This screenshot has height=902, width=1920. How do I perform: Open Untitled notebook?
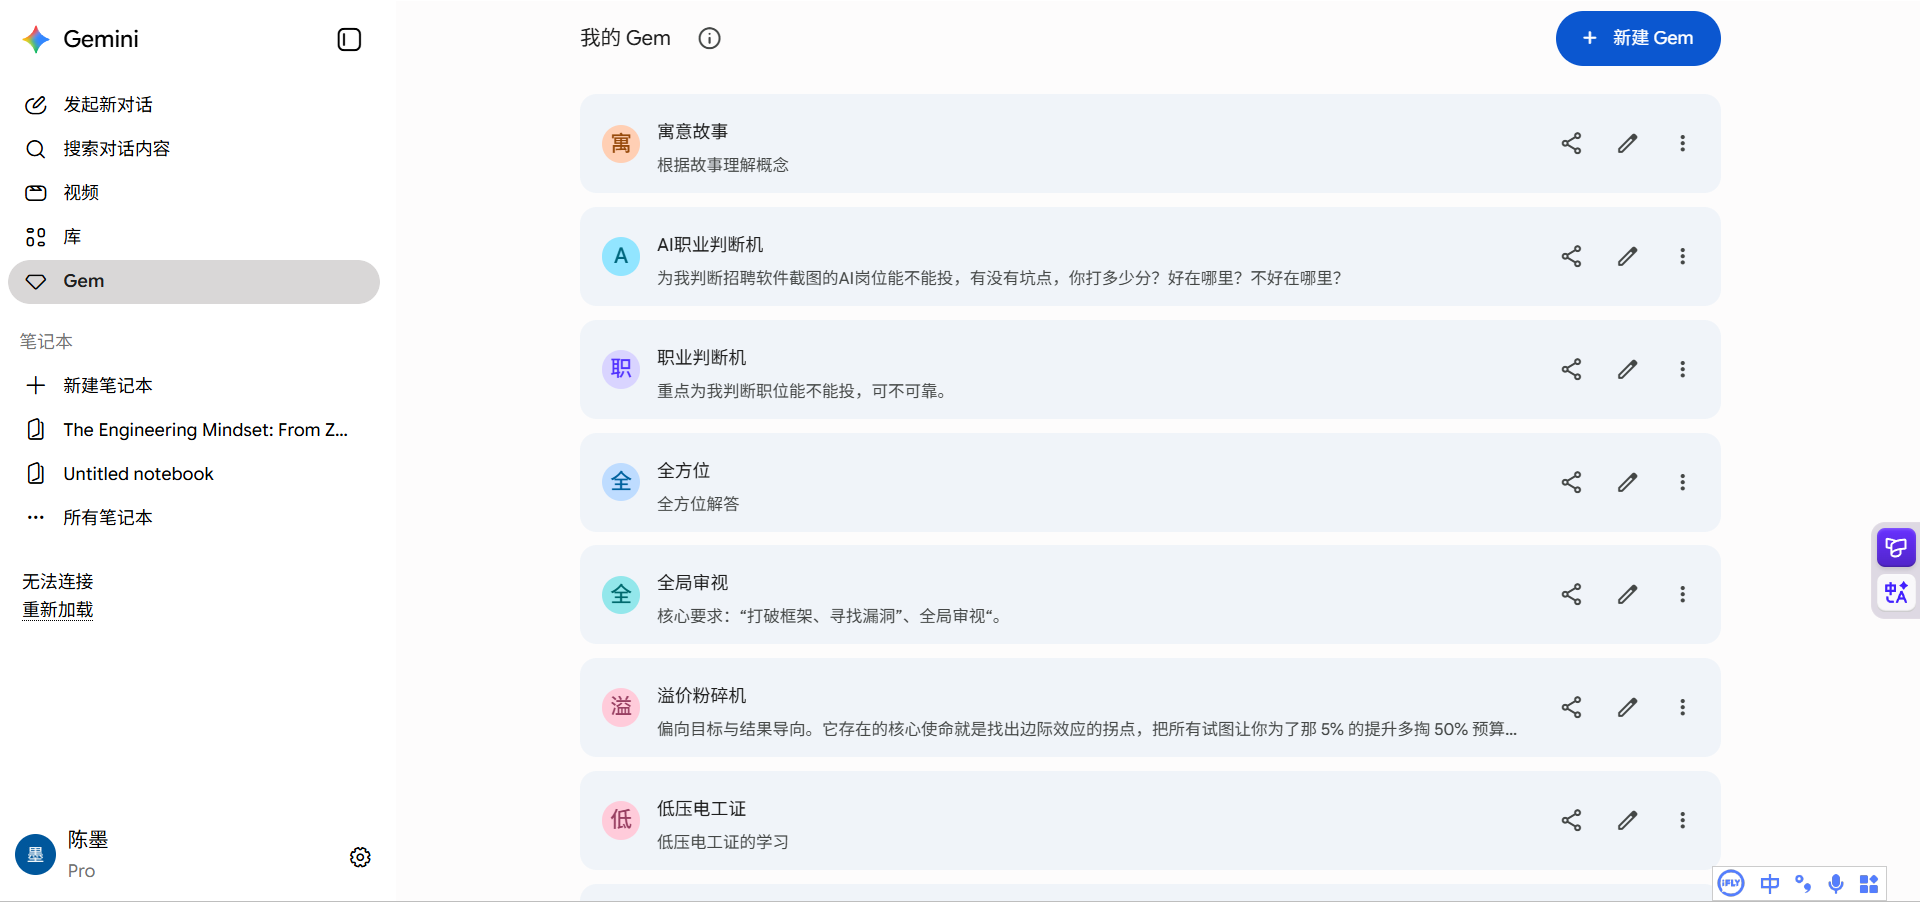coord(193,474)
